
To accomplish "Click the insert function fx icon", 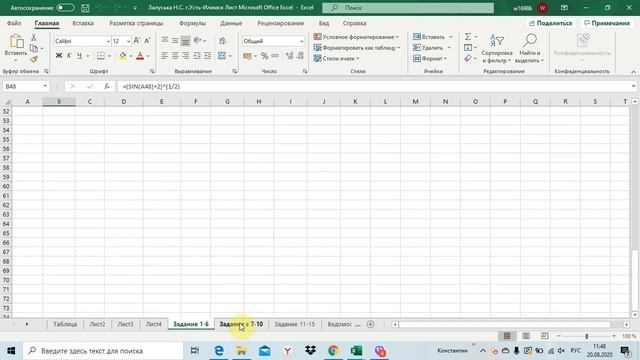I will 107,86.
